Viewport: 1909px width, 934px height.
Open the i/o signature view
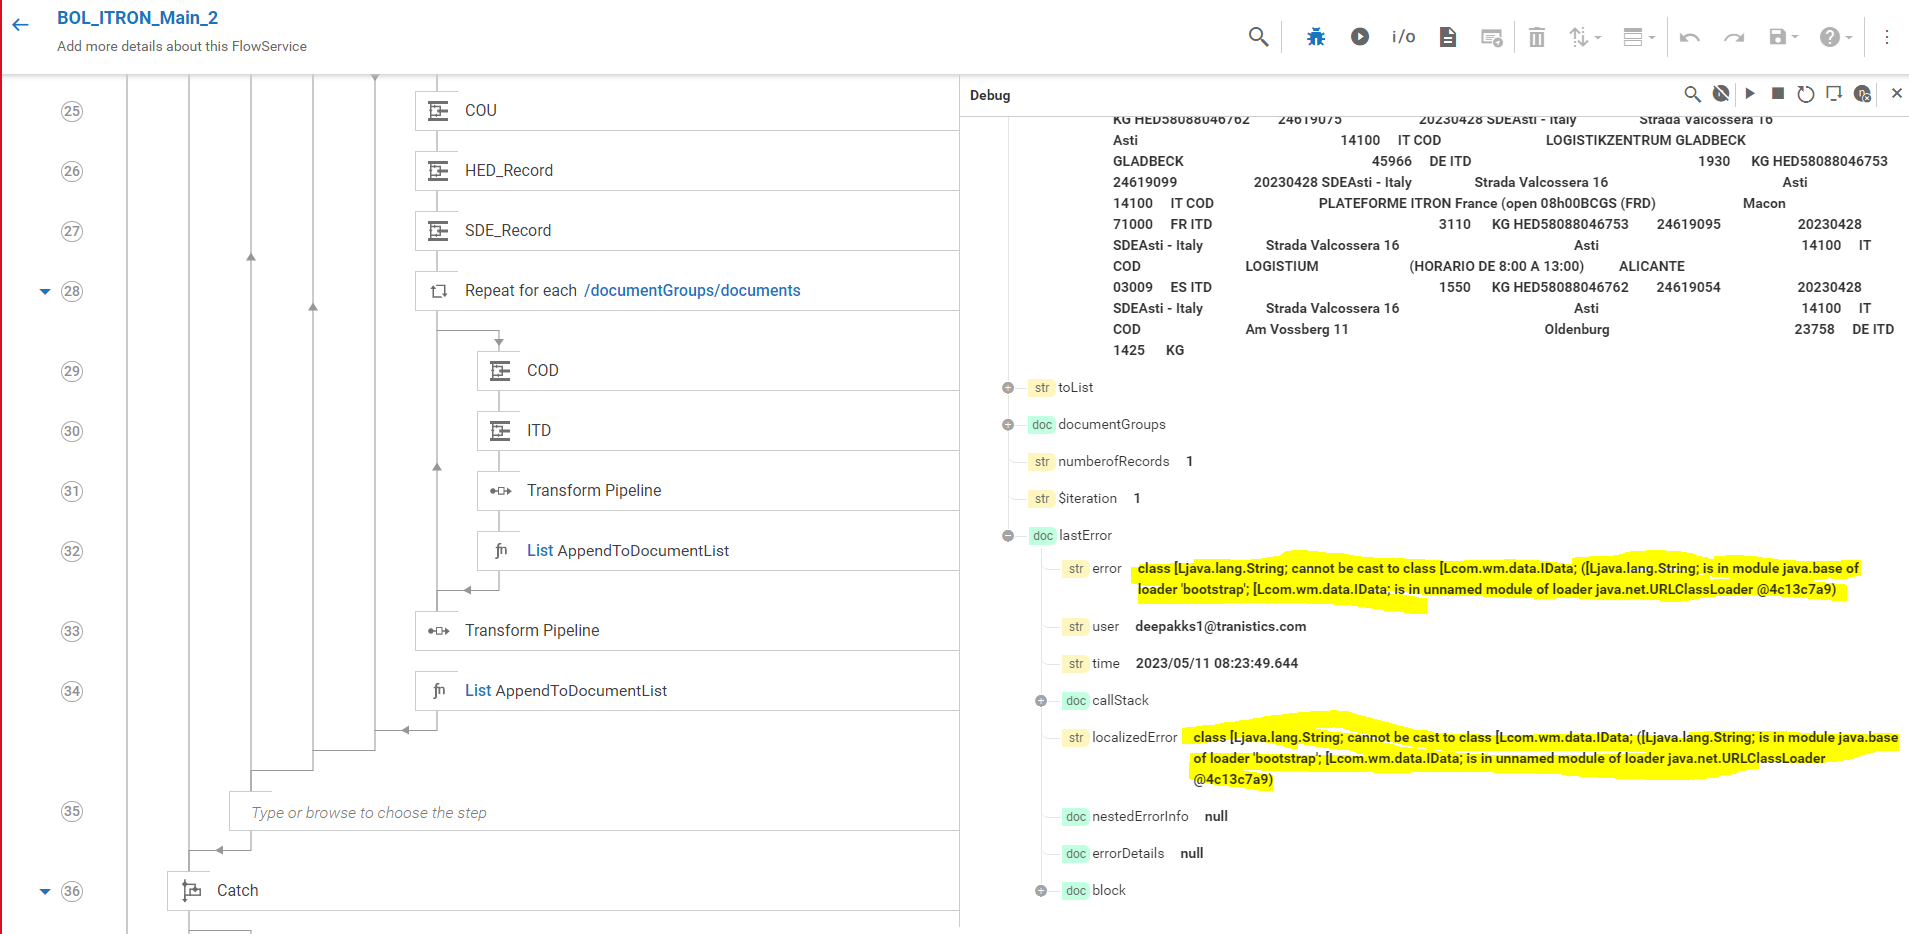point(1403,37)
